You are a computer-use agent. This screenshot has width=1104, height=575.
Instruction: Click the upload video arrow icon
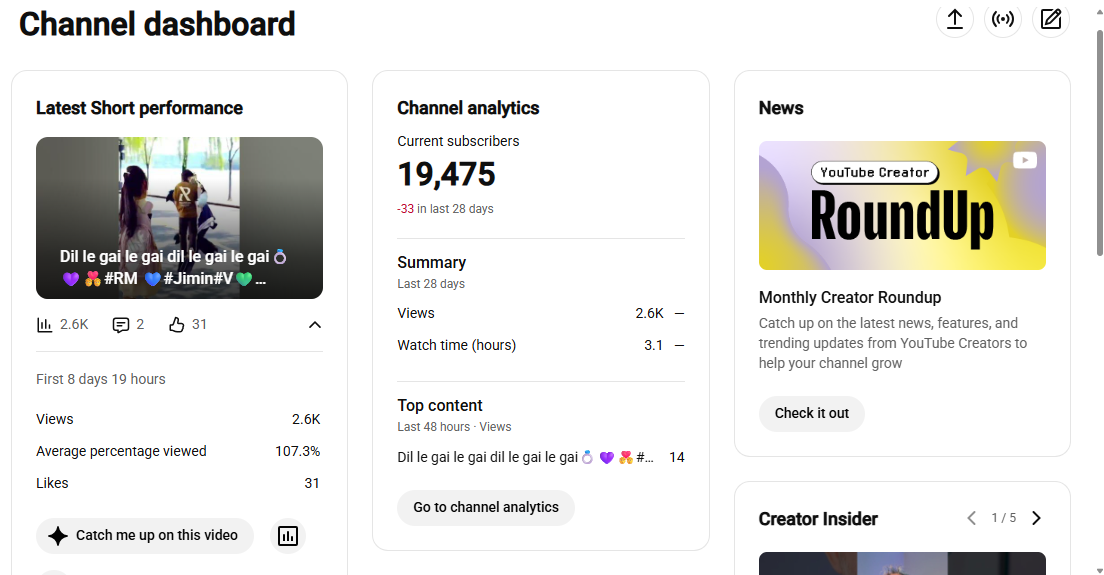point(954,19)
